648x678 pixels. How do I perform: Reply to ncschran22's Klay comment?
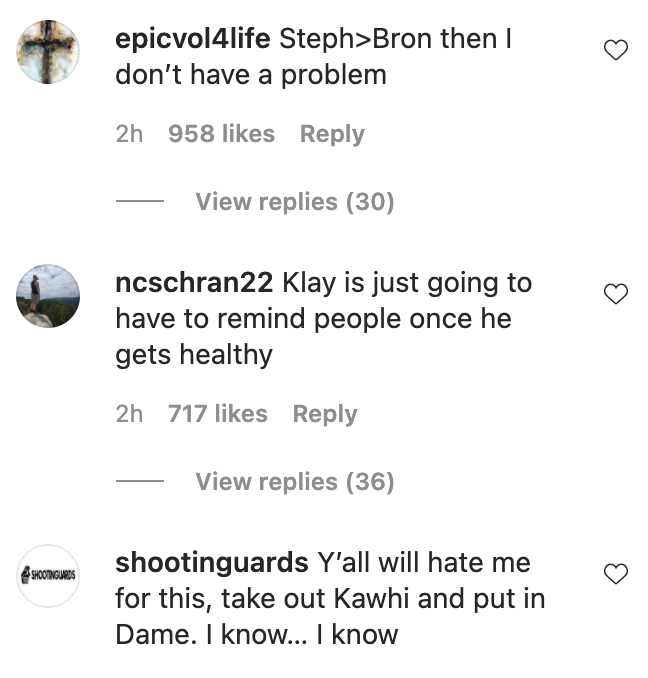click(x=324, y=414)
